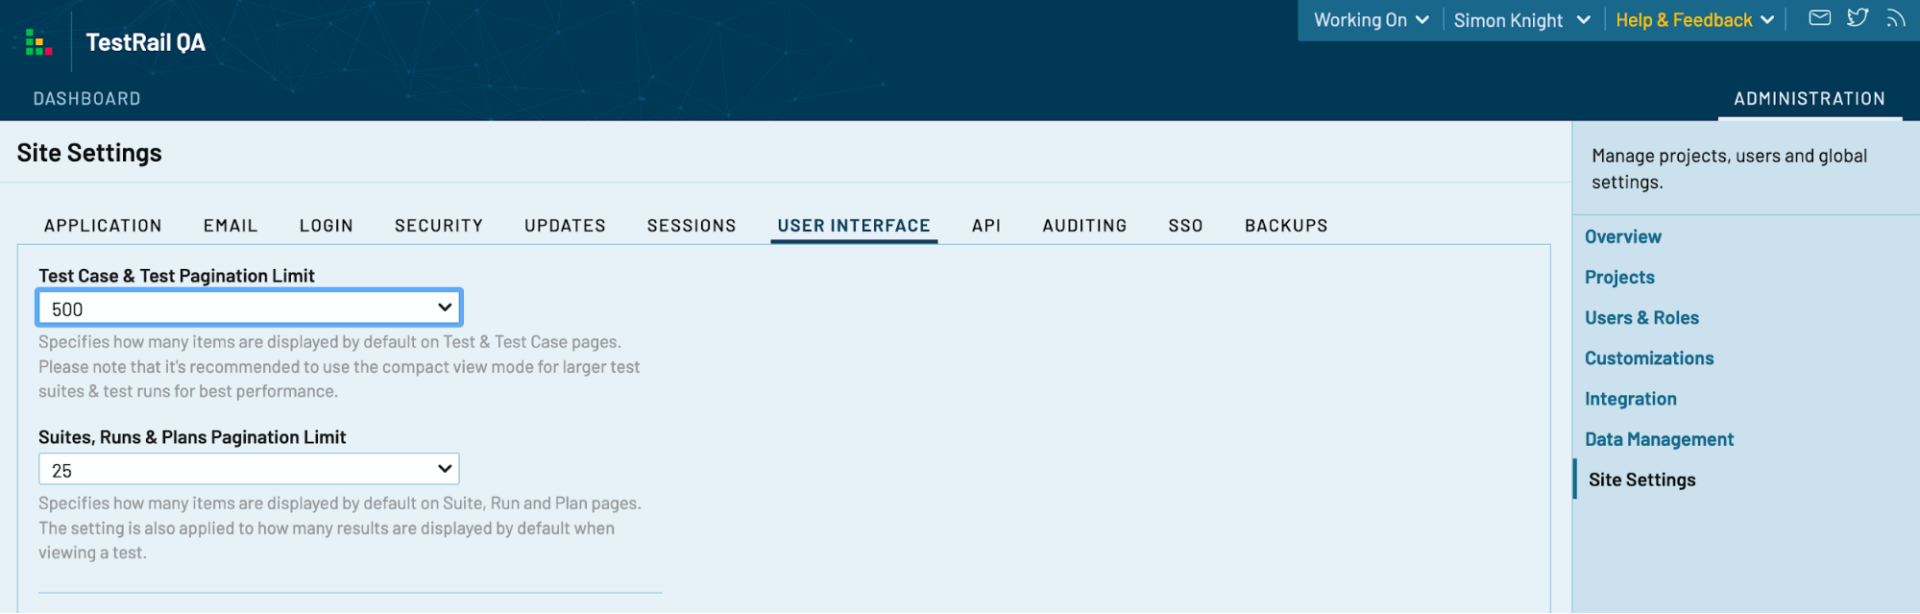The width and height of the screenshot is (1920, 614).
Task: Open Customizations in sidebar
Action: pos(1649,358)
